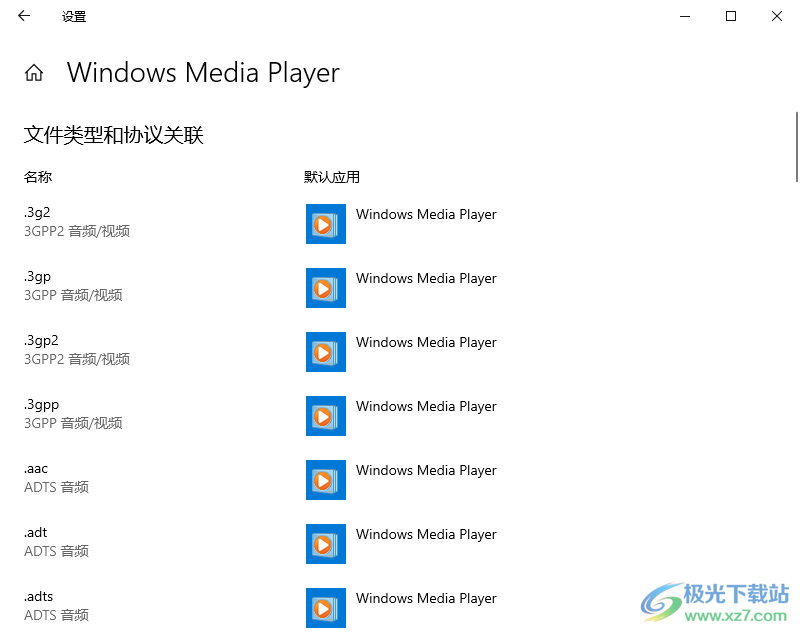Click the 设置 window title

point(74,17)
